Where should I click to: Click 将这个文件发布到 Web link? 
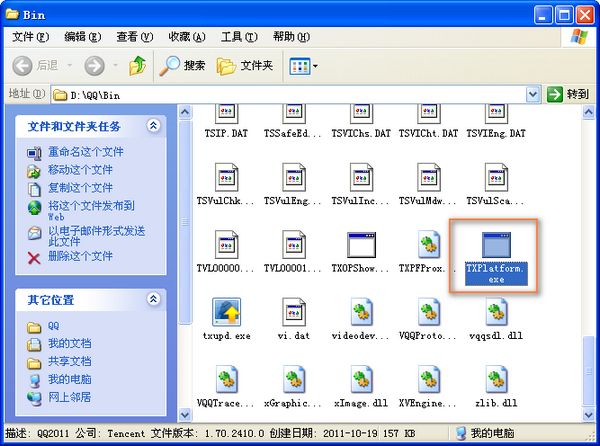coord(91,211)
